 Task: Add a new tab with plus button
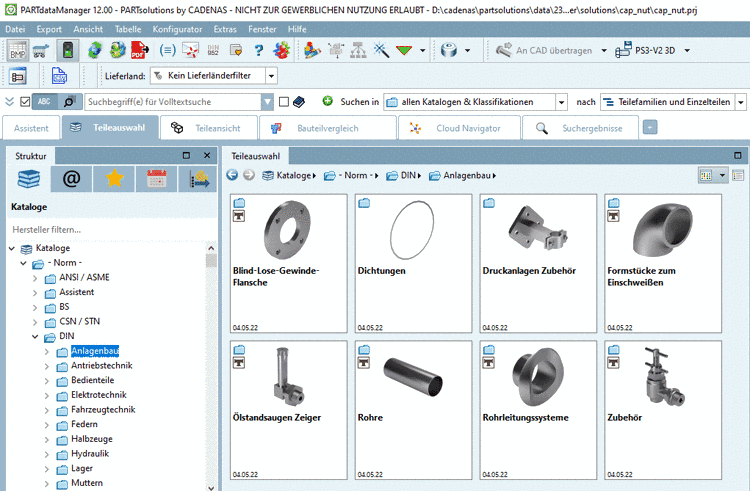tap(650, 127)
